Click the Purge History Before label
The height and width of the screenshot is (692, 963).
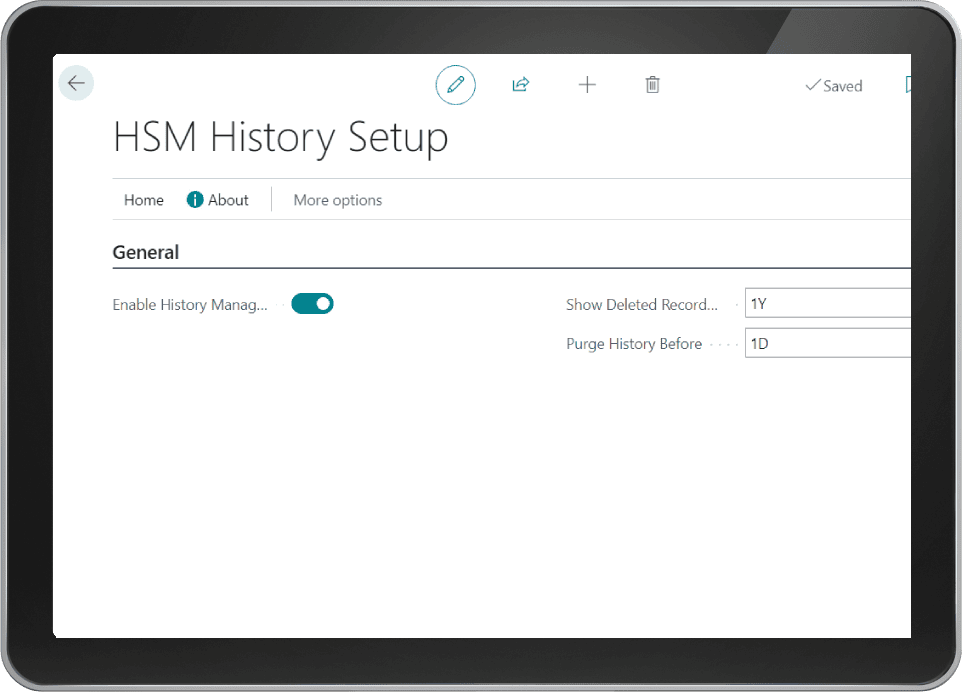634,344
